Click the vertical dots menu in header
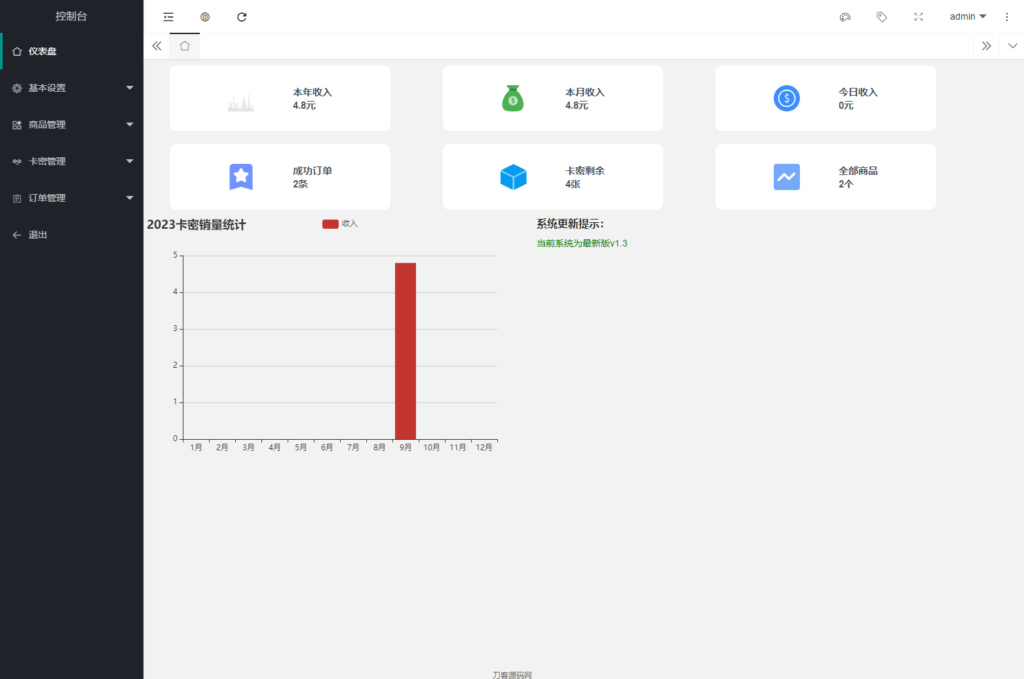The height and width of the screenshot is (679, 1024). (1007, 17)
